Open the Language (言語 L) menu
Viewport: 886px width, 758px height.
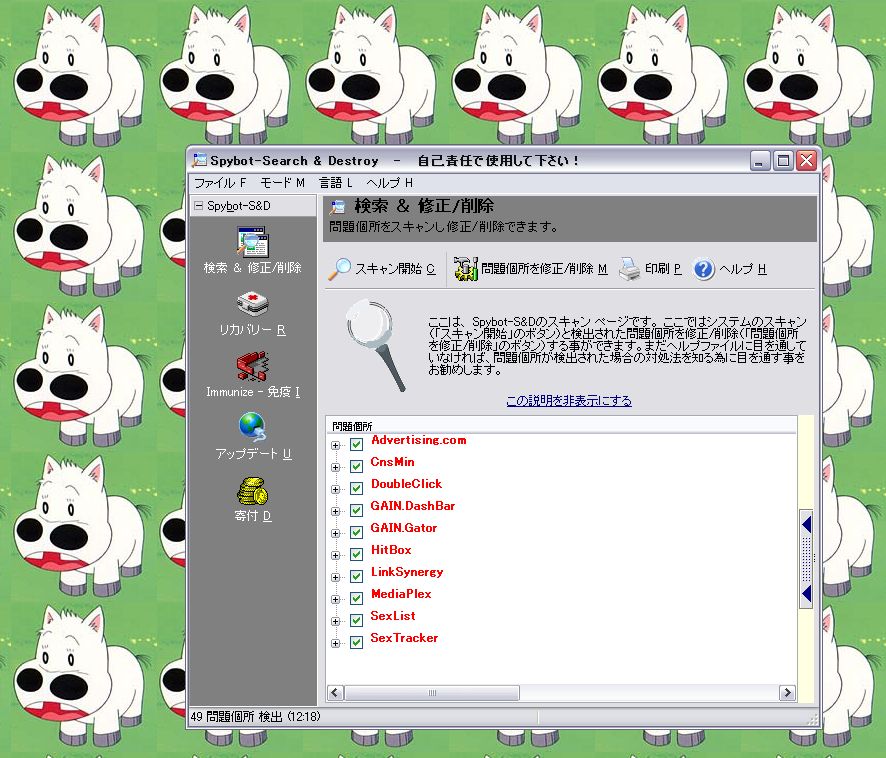(x=335, y=183)
